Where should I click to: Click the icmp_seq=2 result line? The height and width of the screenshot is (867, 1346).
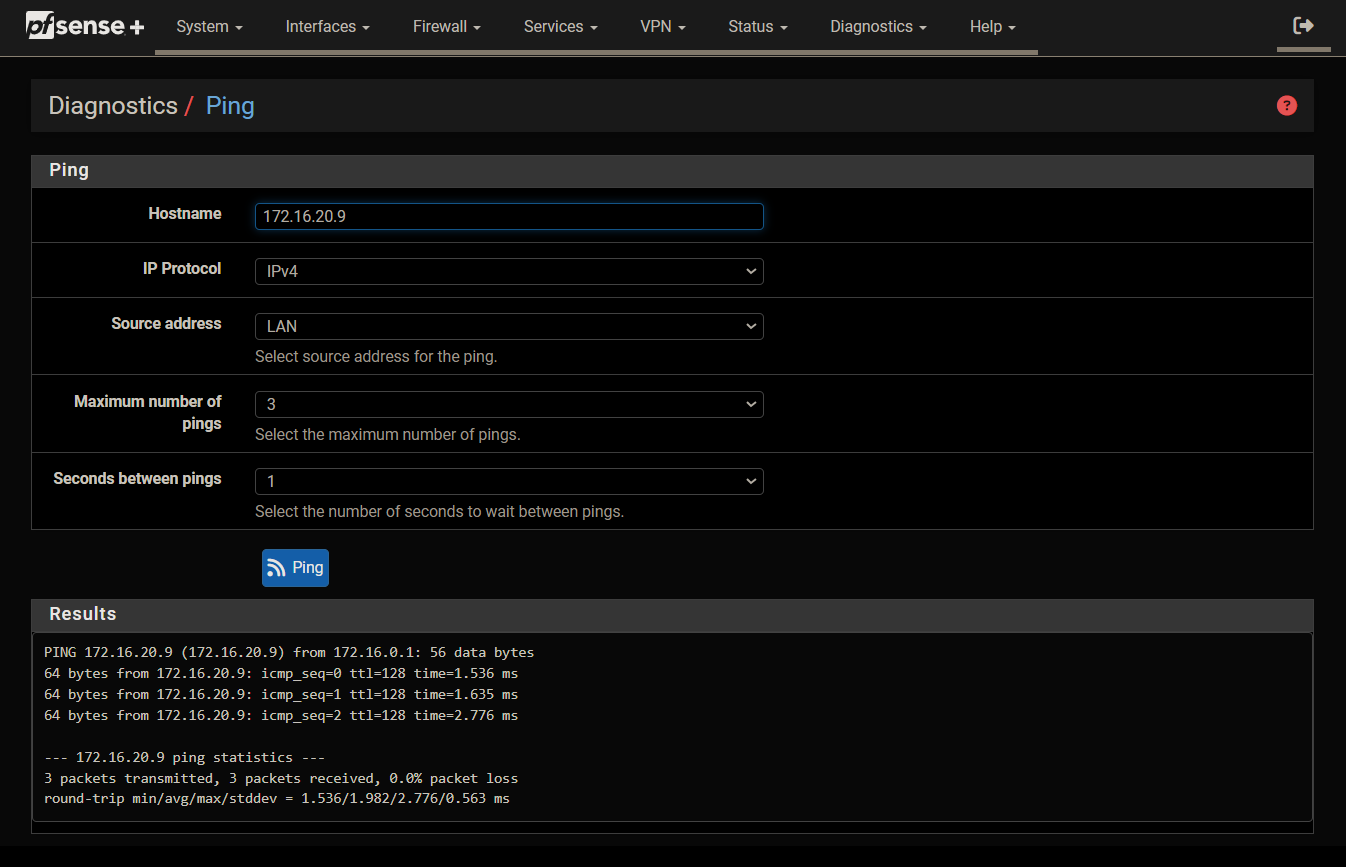coord(281,715)
